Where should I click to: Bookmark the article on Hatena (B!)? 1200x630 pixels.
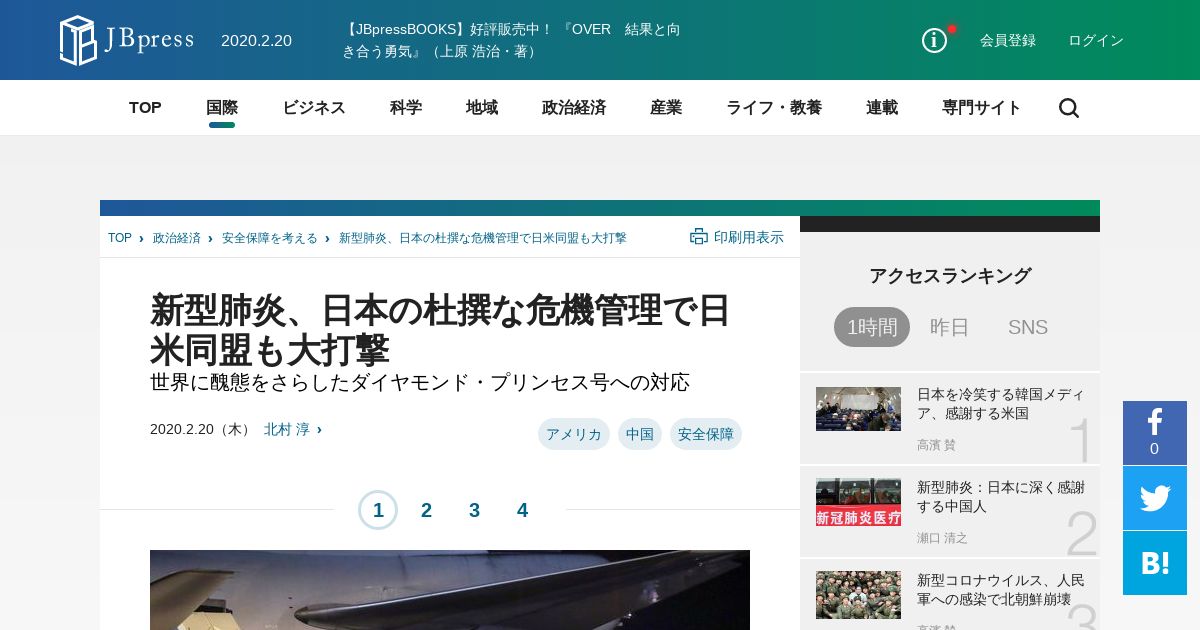[x=1155, y=563]
